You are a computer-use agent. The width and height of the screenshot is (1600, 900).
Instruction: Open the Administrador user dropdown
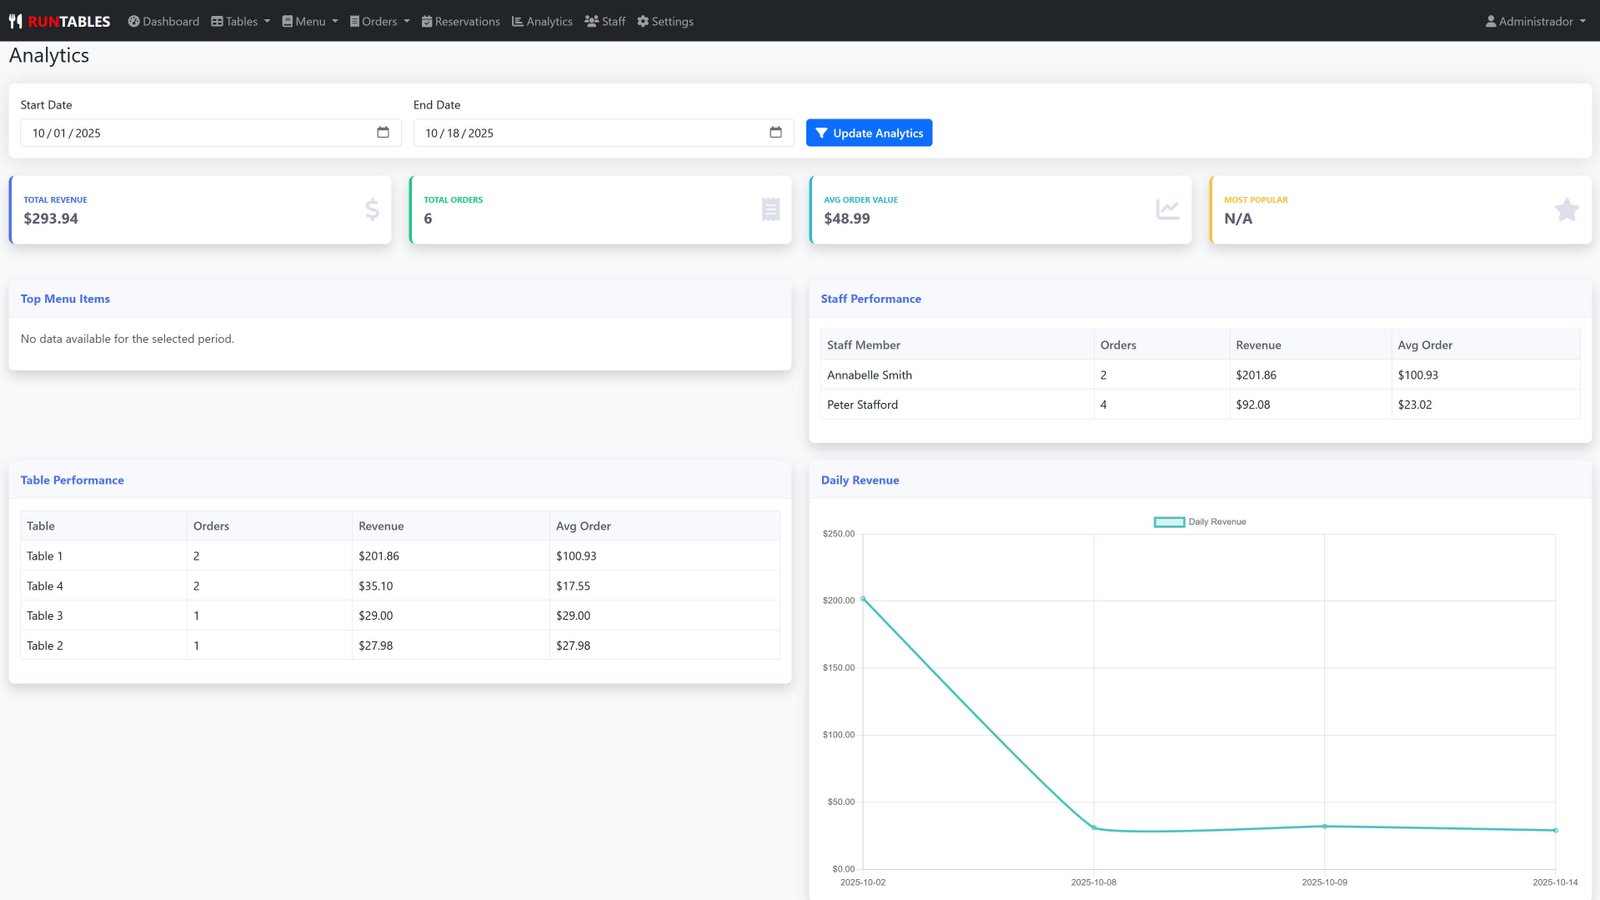(1535, 21)
